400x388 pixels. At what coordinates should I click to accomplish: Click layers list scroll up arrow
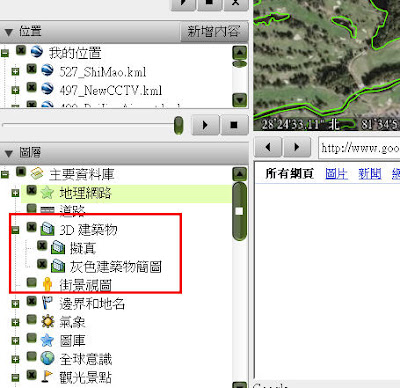[x=240, y=174]
